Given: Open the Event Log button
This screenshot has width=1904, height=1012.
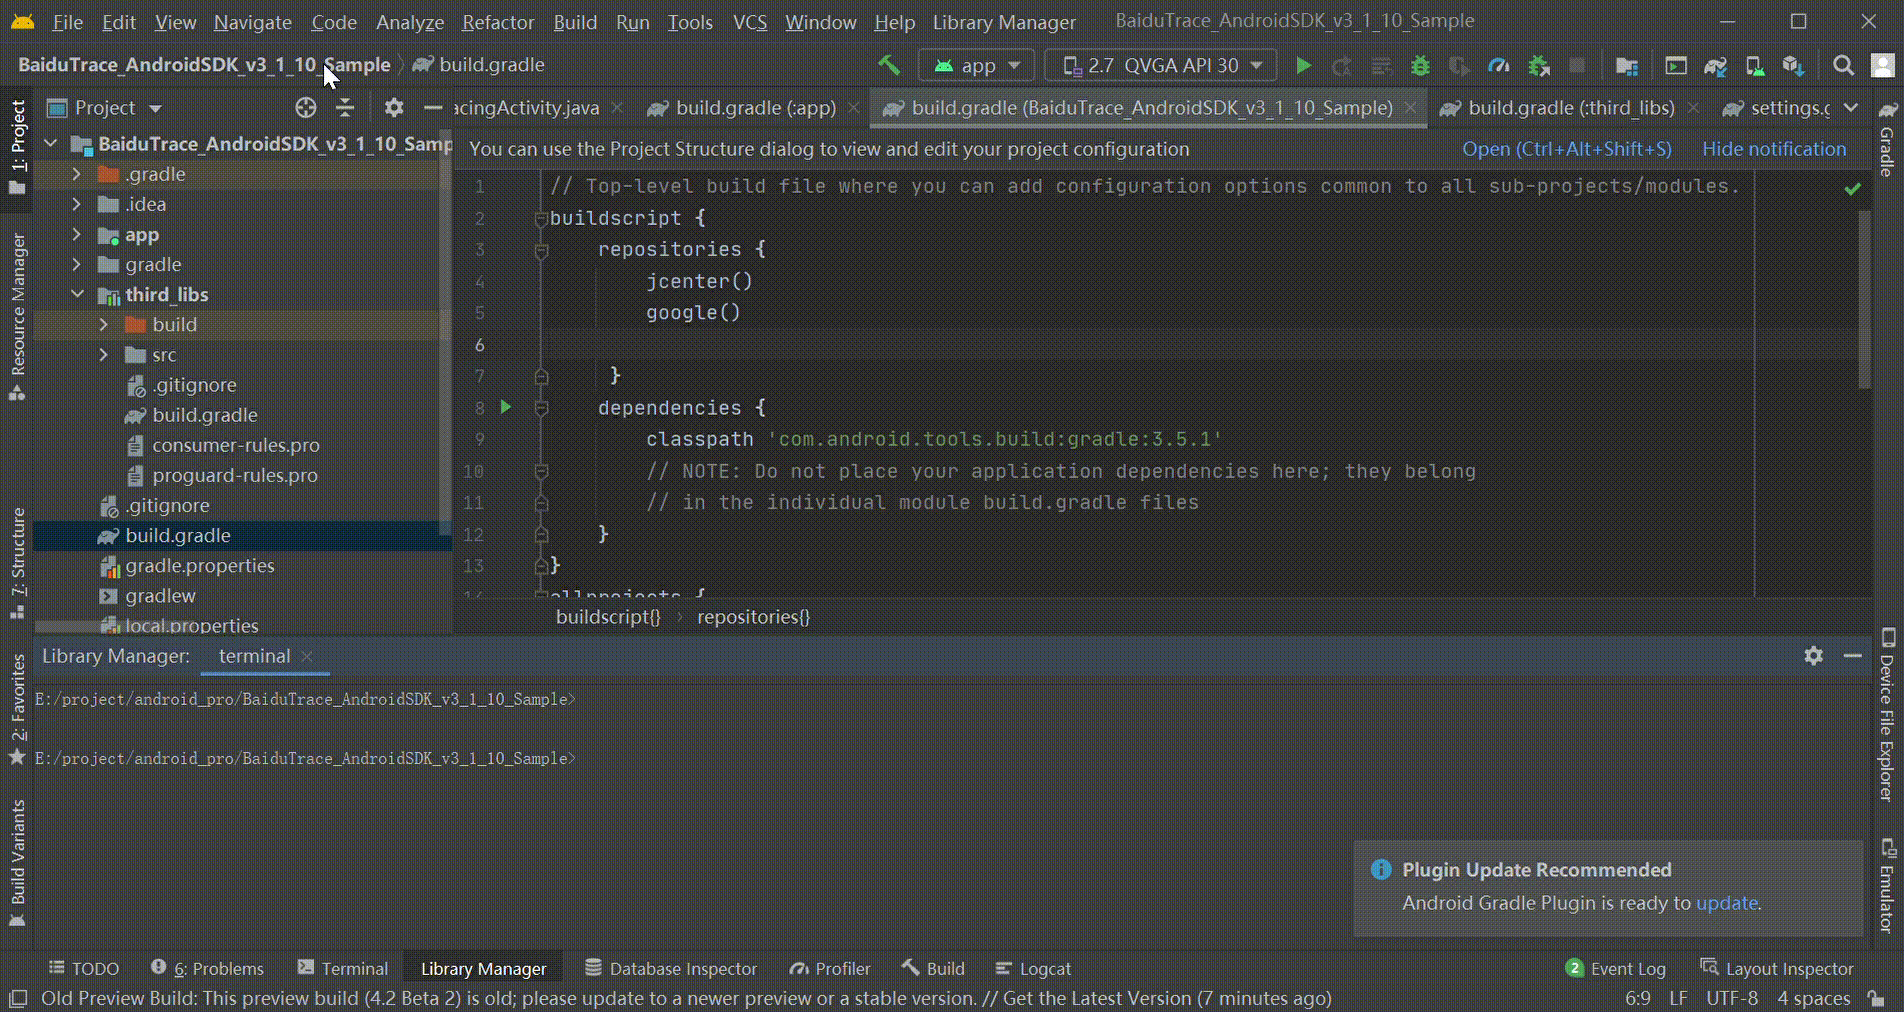Looking at the screenshot, I should click(x=1616, y=968).
